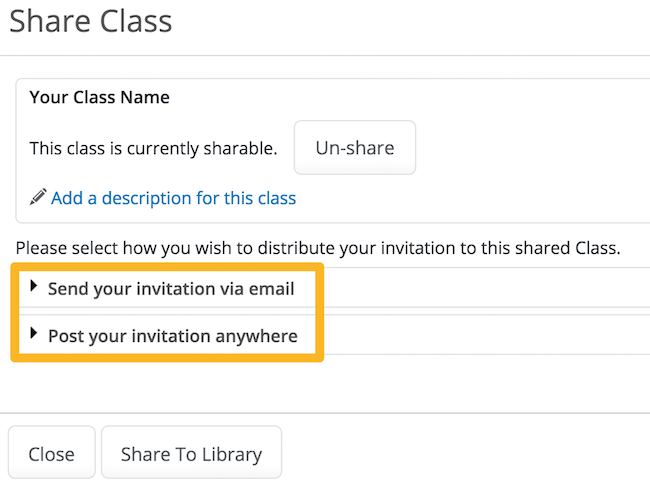
Task: Click the Close button
Action: [x=51, y=453]
